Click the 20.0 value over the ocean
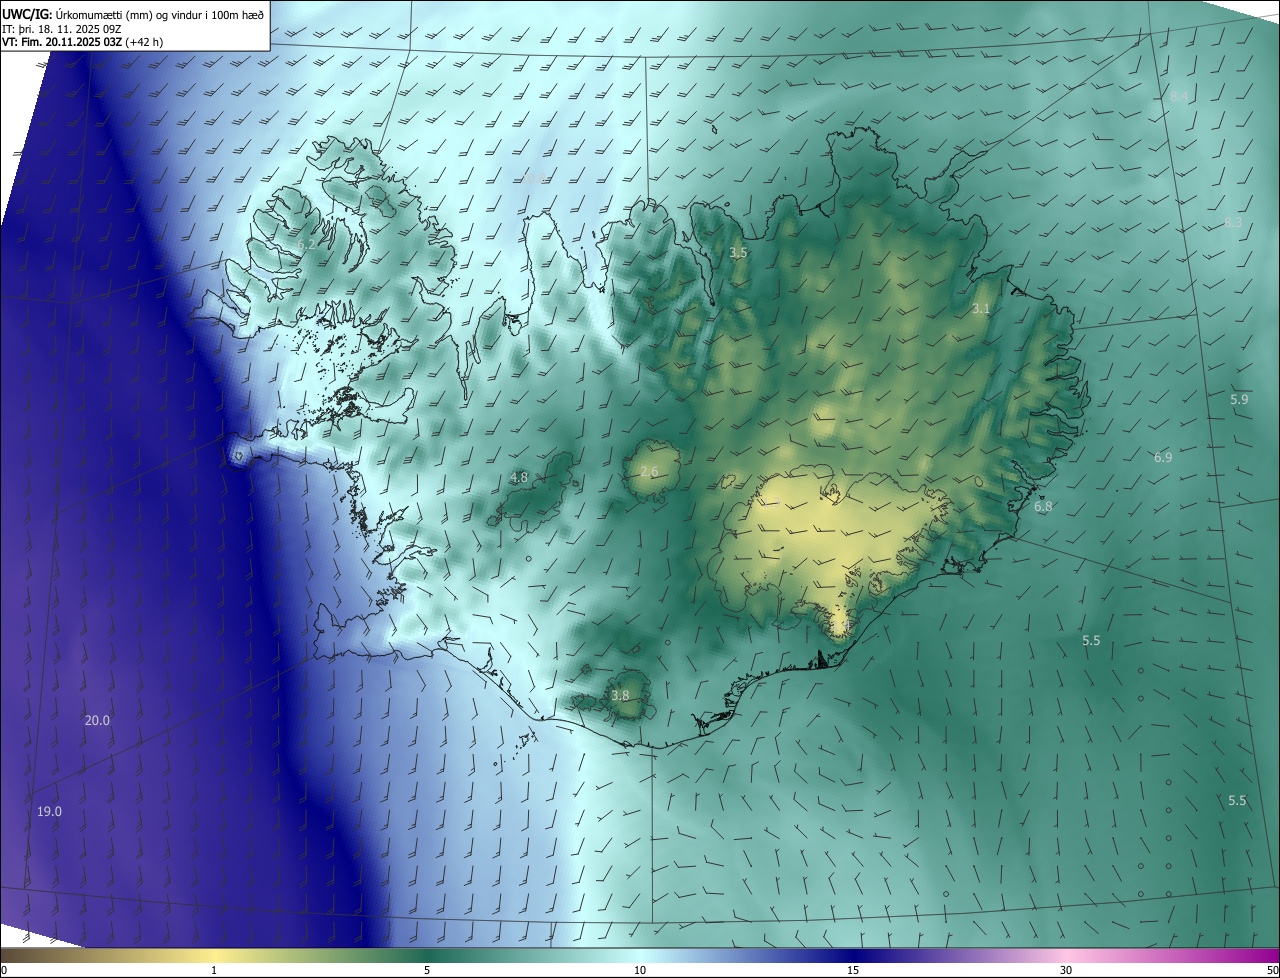The width and height of the screenshot is (1280, 978). (97, 720)
